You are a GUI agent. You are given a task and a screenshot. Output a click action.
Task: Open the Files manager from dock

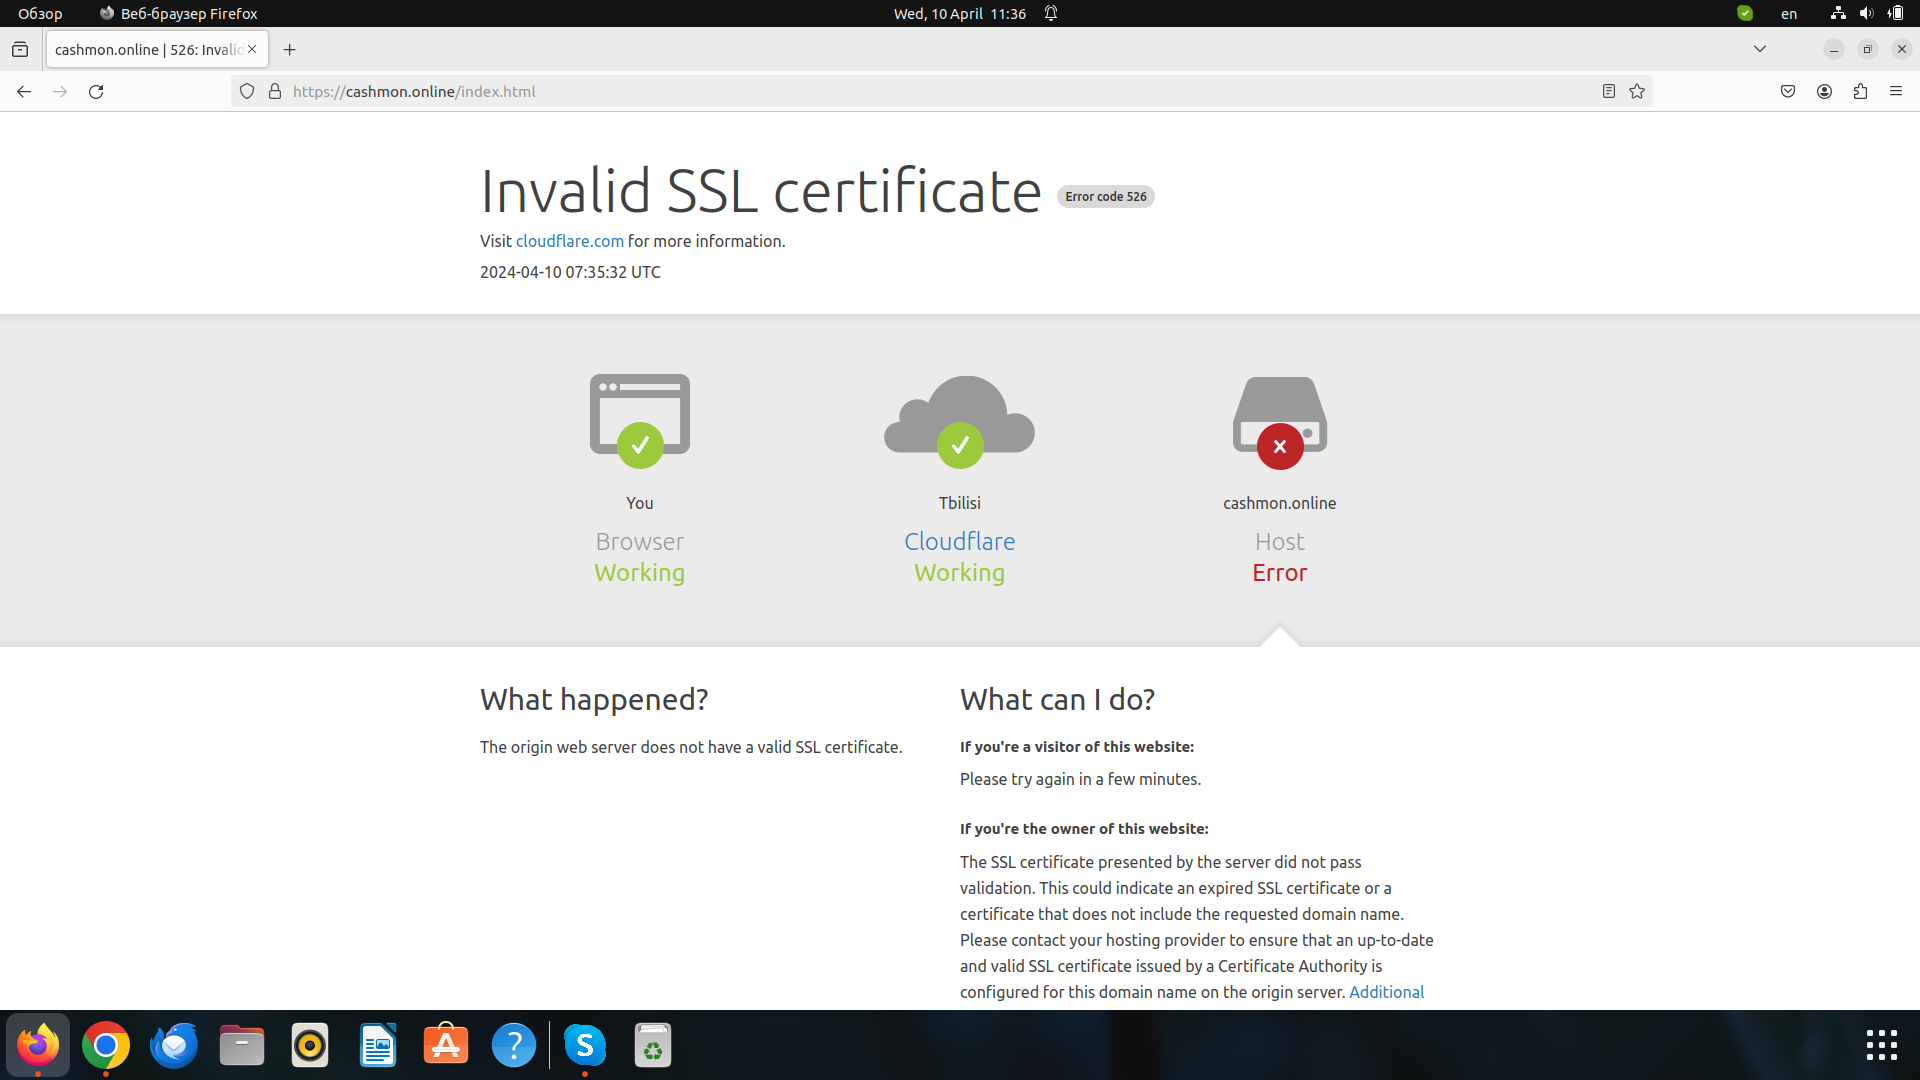(242, 1045)
